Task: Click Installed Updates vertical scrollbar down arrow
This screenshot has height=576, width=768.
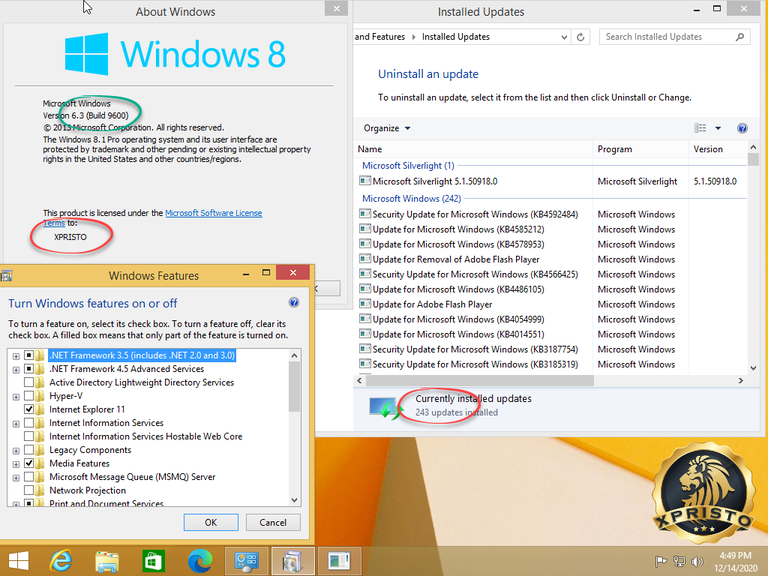Action: pyautogui.click(x=753, y=368)
